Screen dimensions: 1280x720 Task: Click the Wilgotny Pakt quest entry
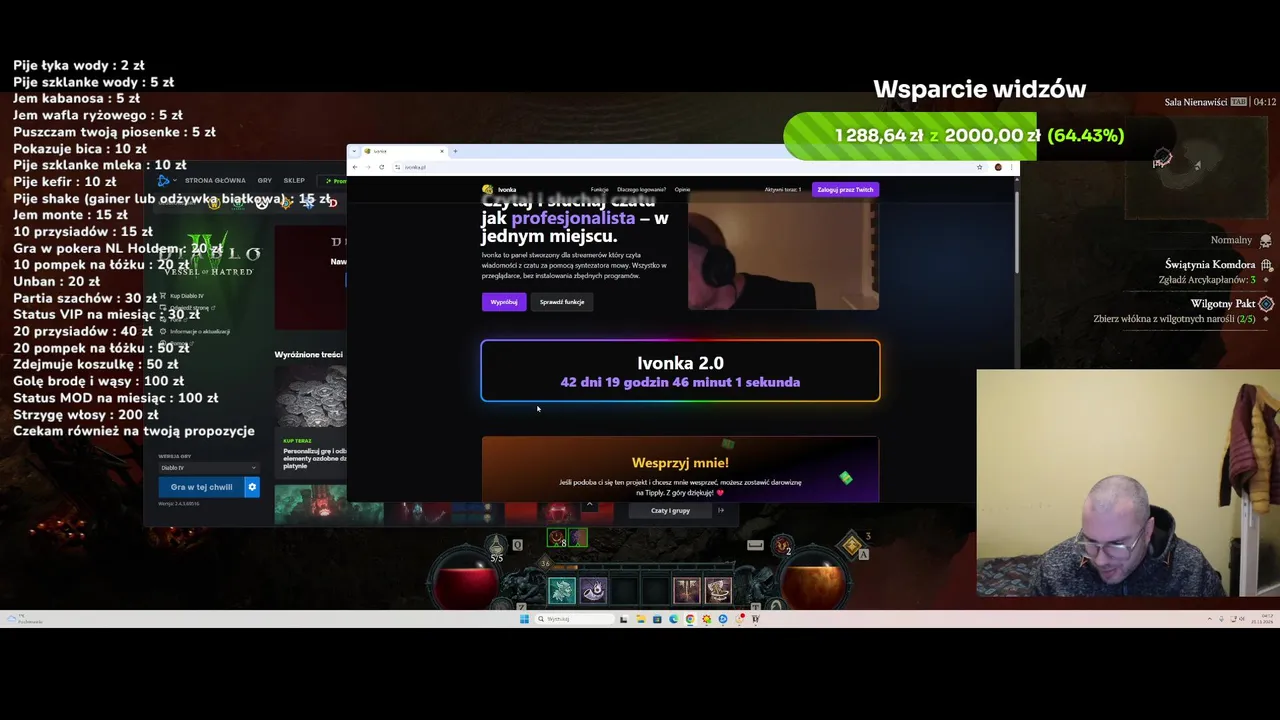[x=1184, y=311]
